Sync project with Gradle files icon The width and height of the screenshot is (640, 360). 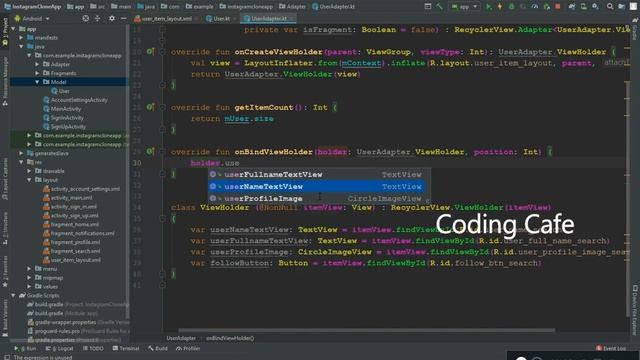point(572,6)
